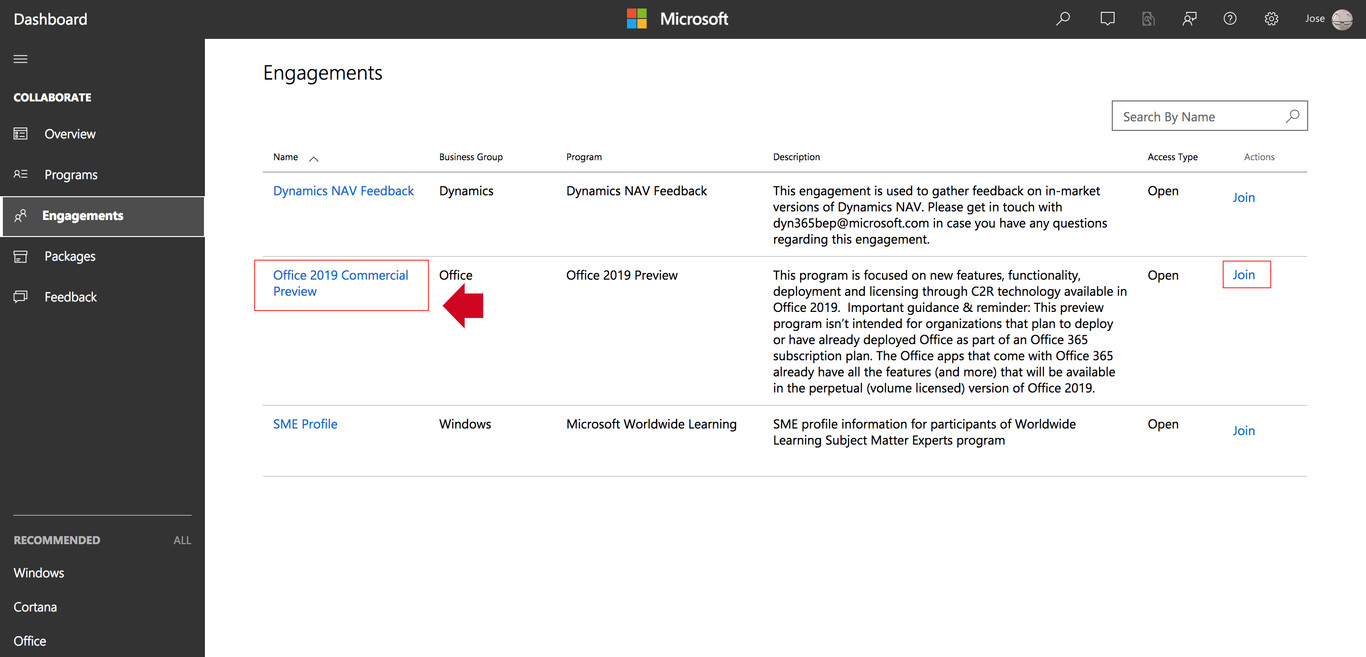Open recommended Cortana link
This screenshot has height=657, width=1366.
35,607
